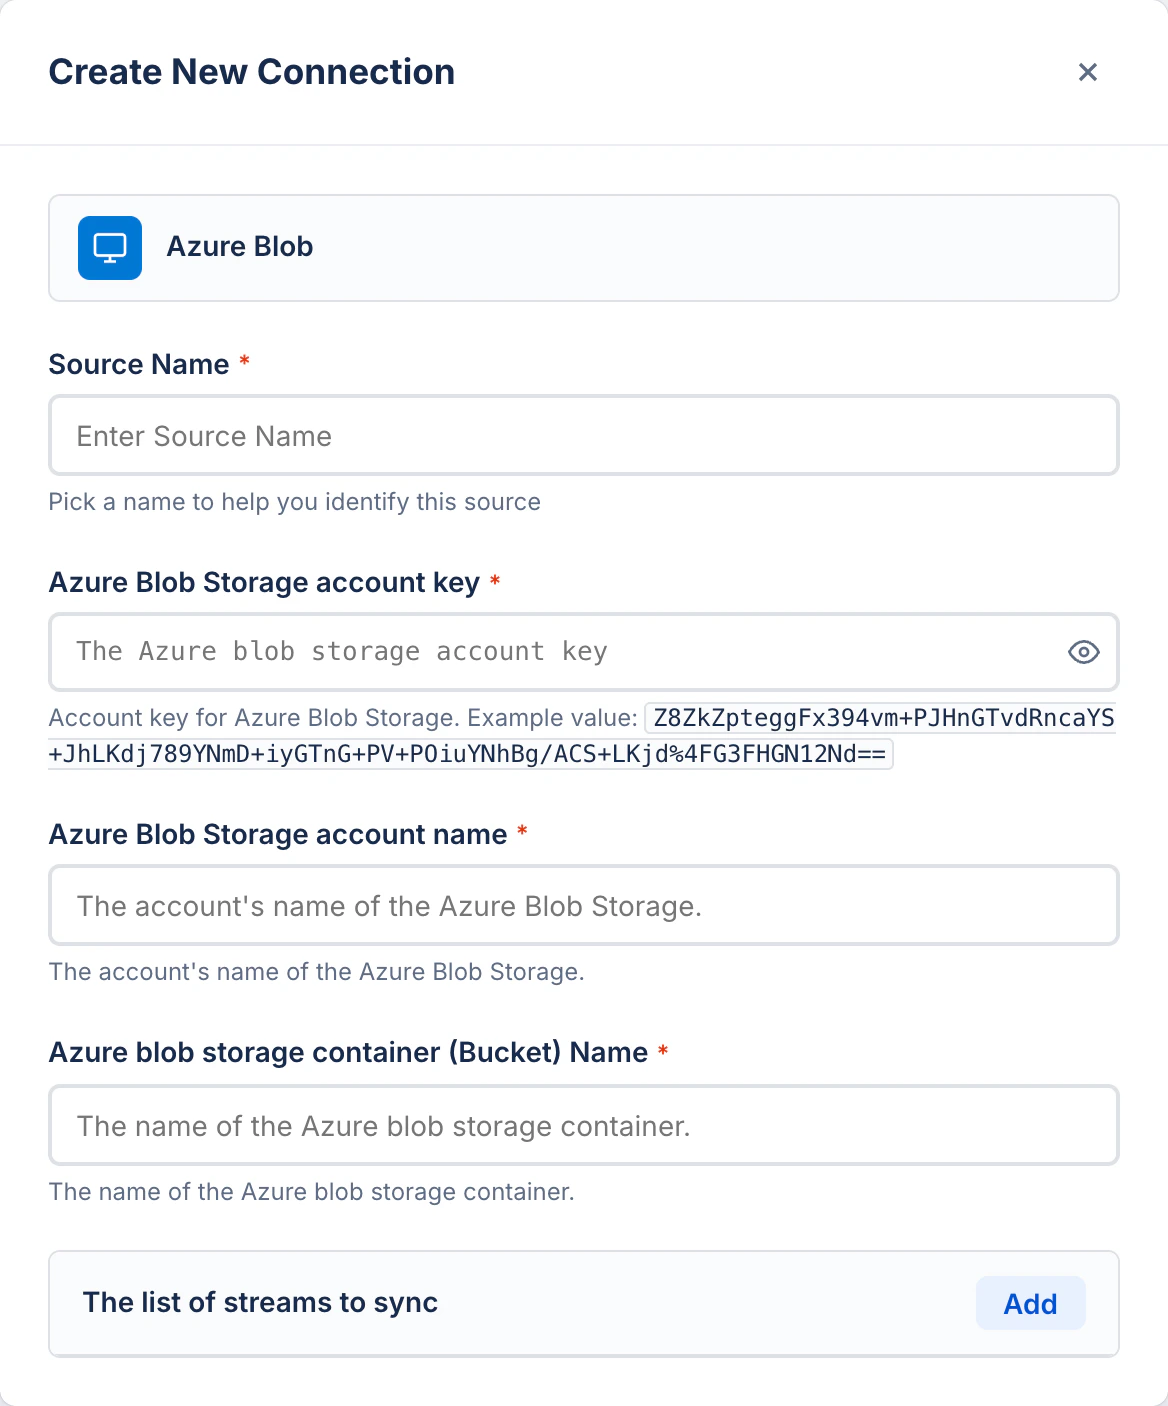Click the "Azure blob storage container (Bucket) Name" label

pos(348,1052)
